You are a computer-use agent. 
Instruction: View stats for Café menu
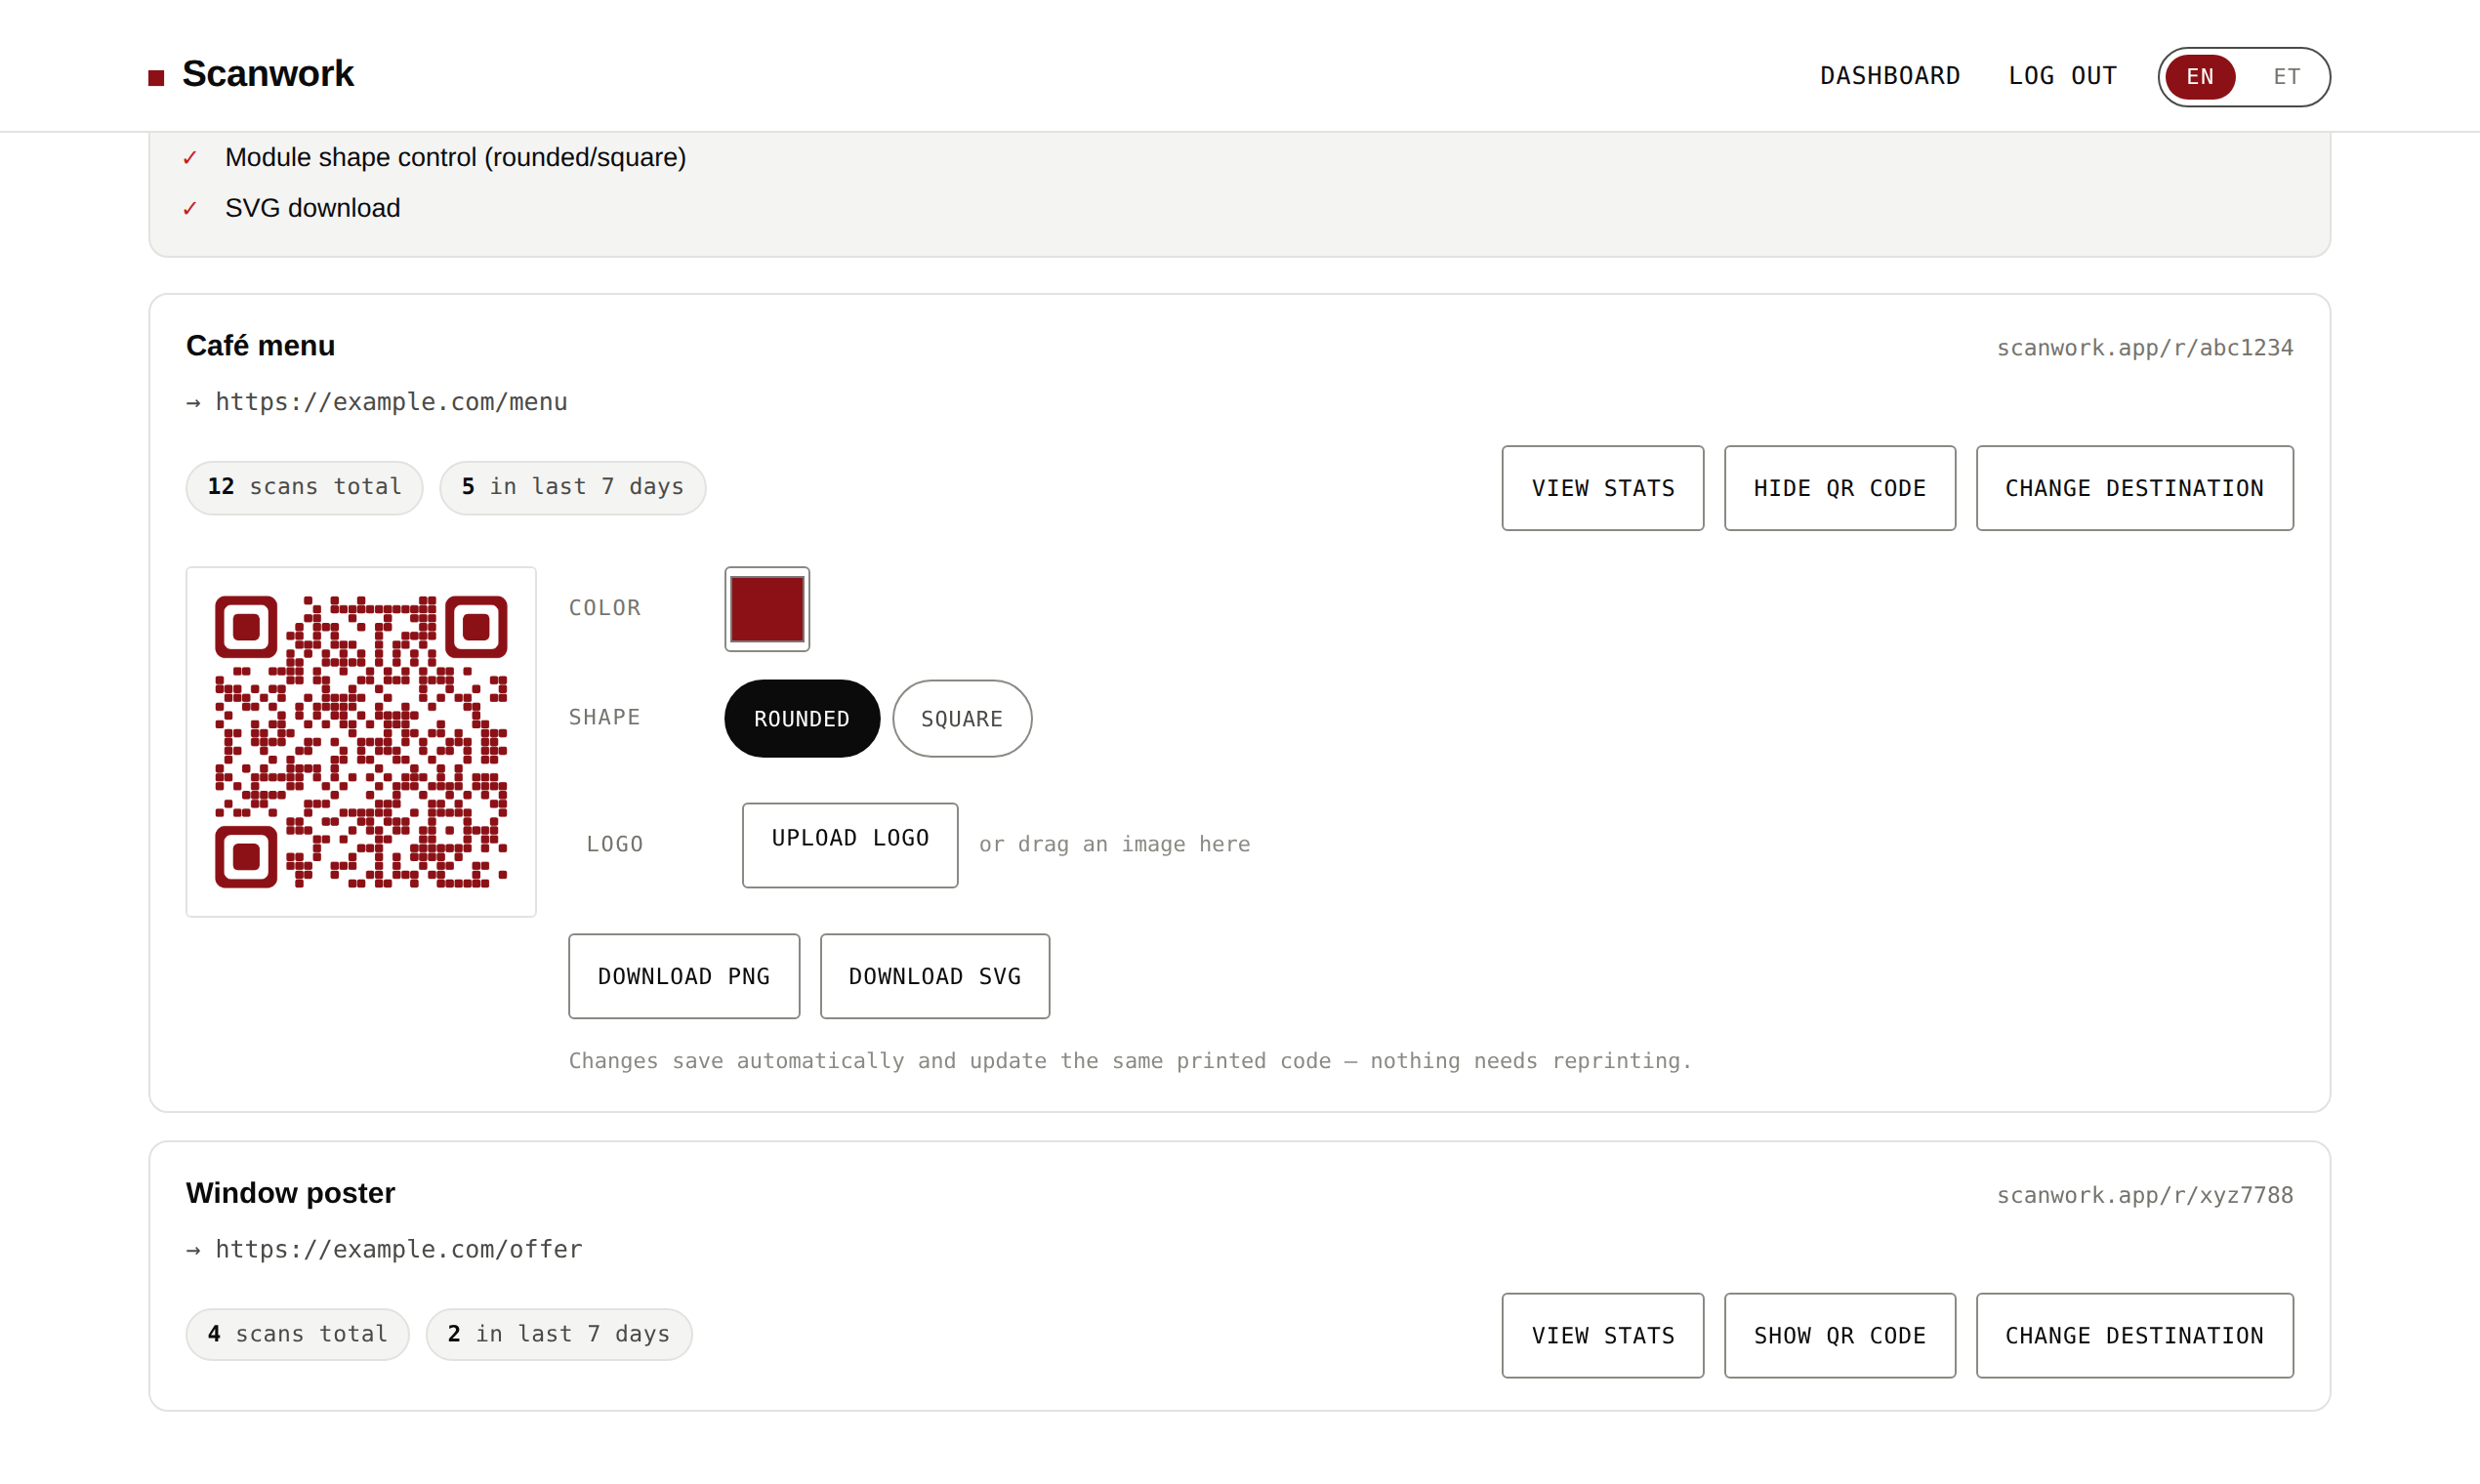click(1602, 488)
